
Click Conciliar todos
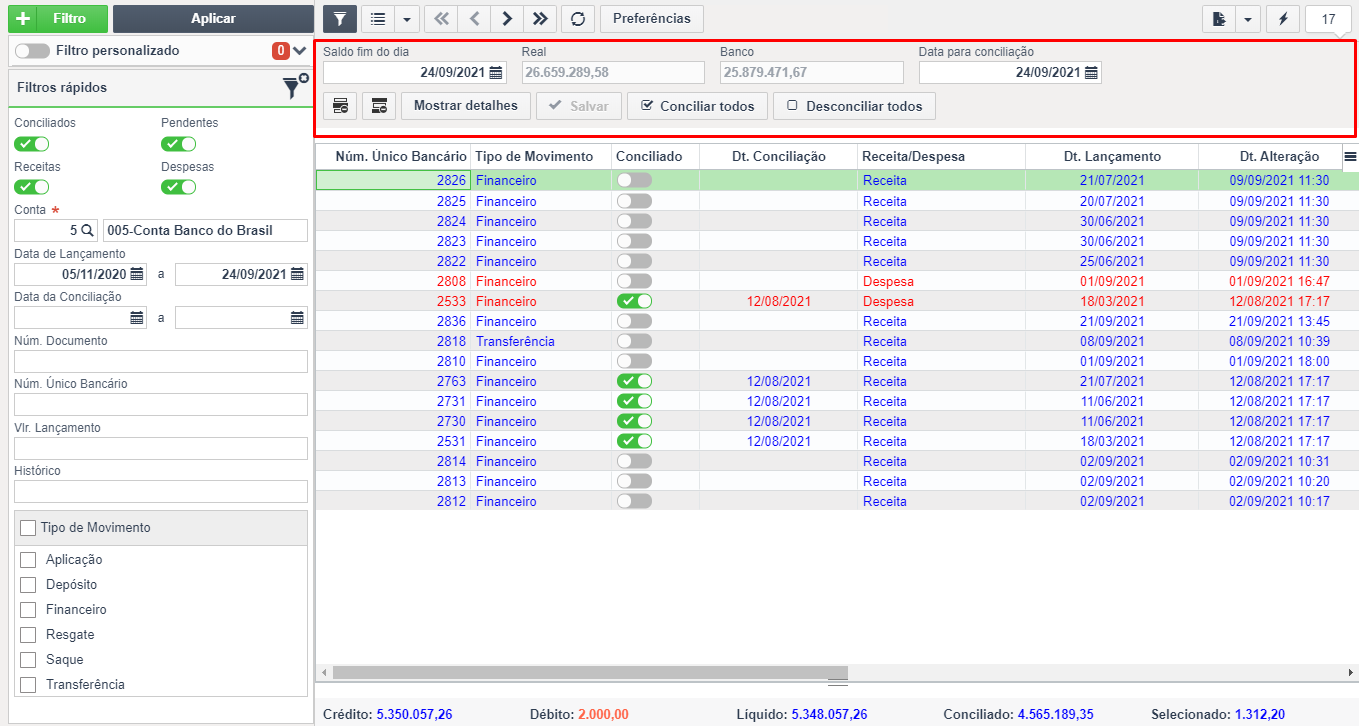(697, 105)
